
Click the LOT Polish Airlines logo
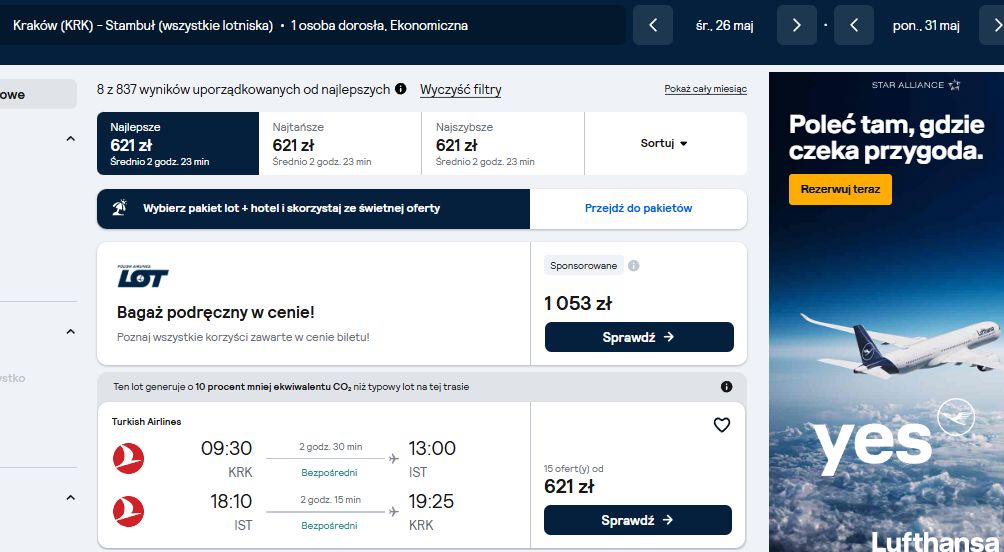click(x=143, y=276)
